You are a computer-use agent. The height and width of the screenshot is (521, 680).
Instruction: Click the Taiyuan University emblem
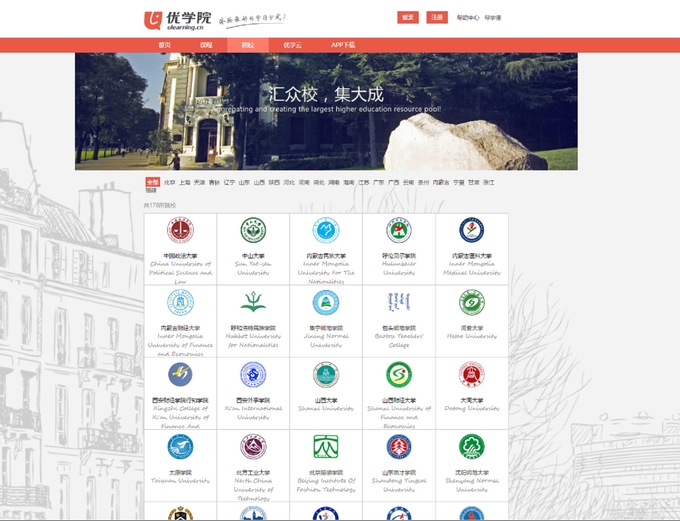point(180,447)
